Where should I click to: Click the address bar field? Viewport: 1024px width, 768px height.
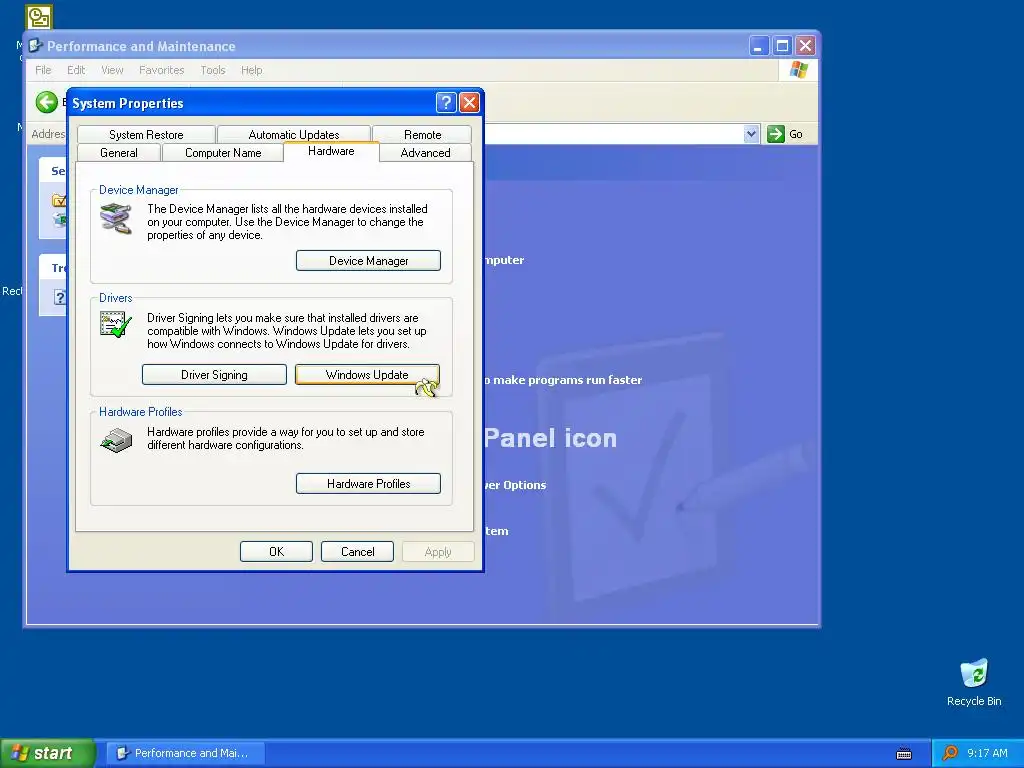(613, 134)
